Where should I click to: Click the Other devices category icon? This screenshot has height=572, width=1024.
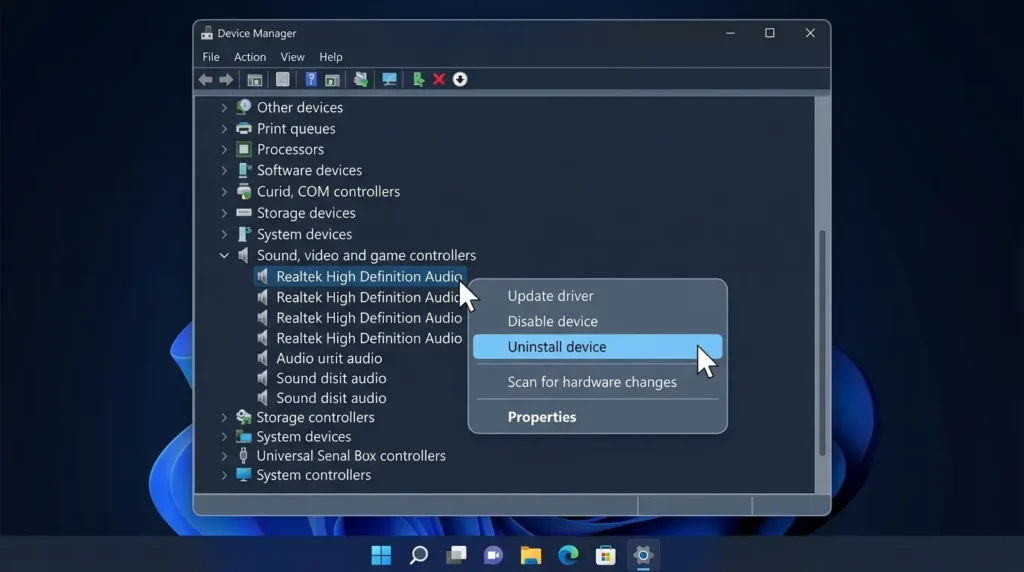tap(244, 107)
